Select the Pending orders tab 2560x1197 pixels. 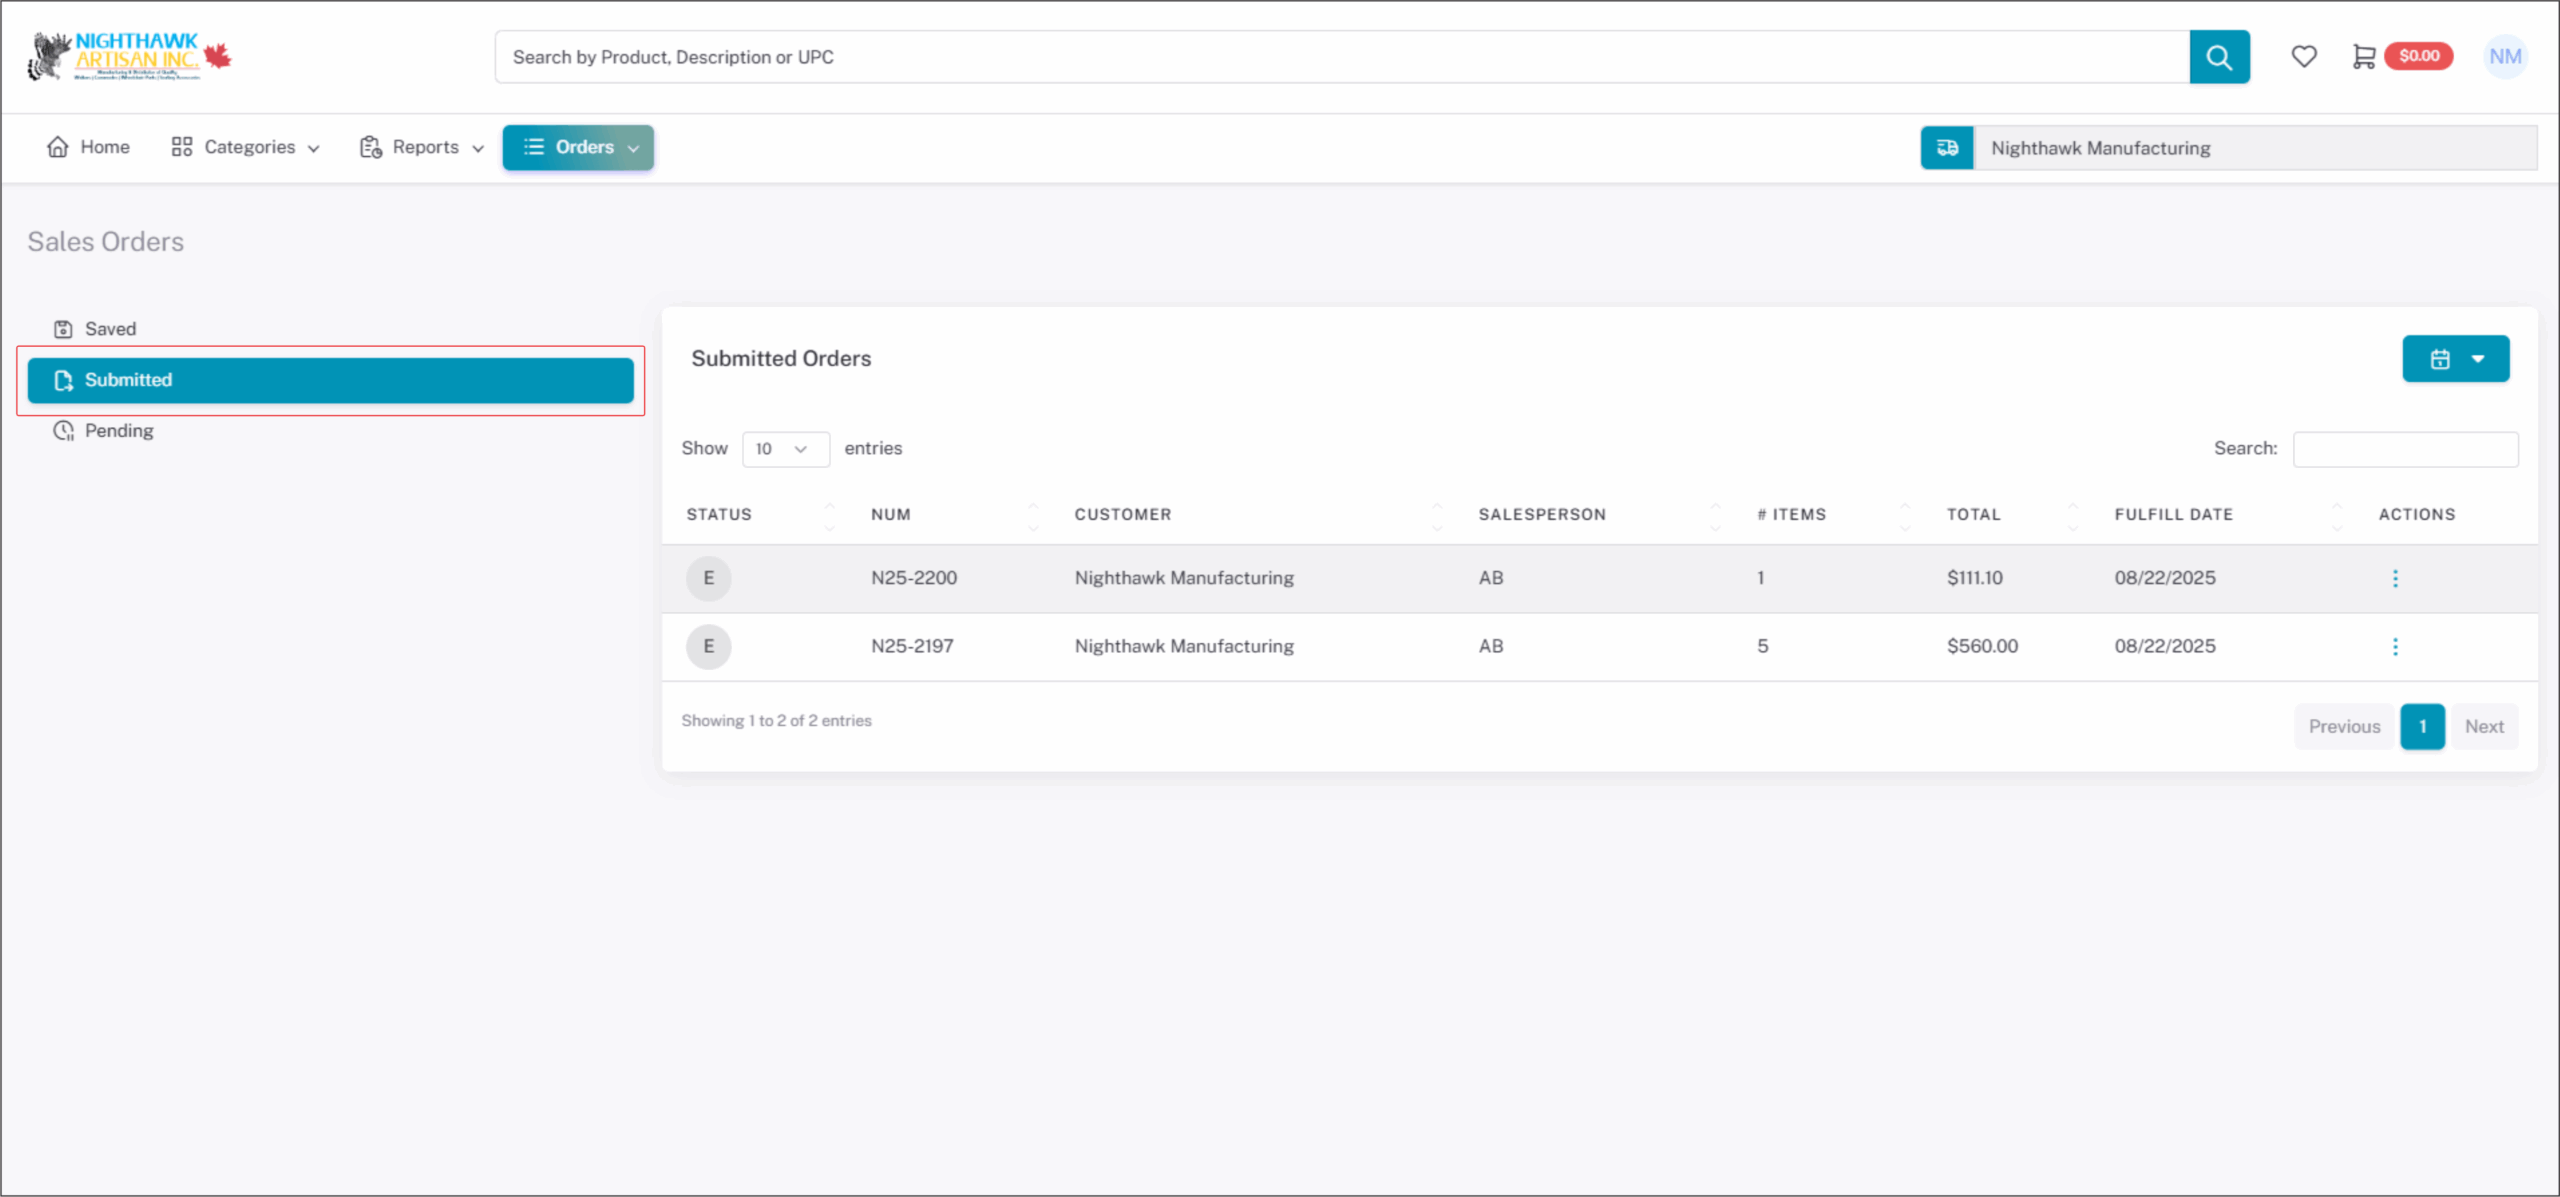[x=118, y=431]
